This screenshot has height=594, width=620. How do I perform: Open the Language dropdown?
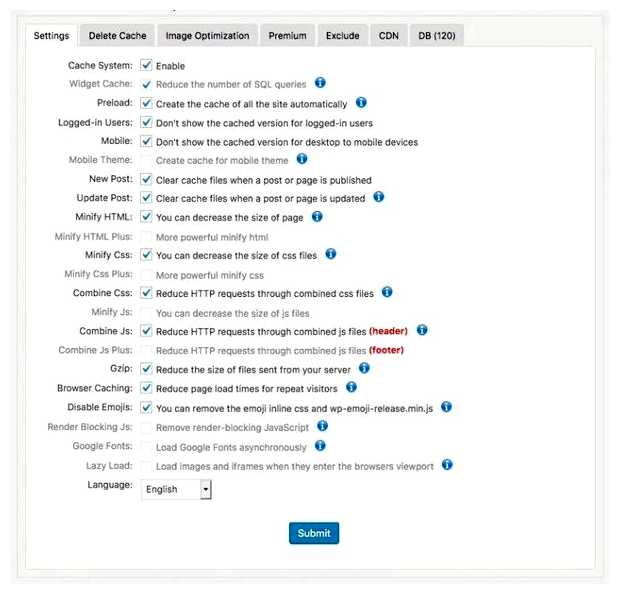point(176,489)
